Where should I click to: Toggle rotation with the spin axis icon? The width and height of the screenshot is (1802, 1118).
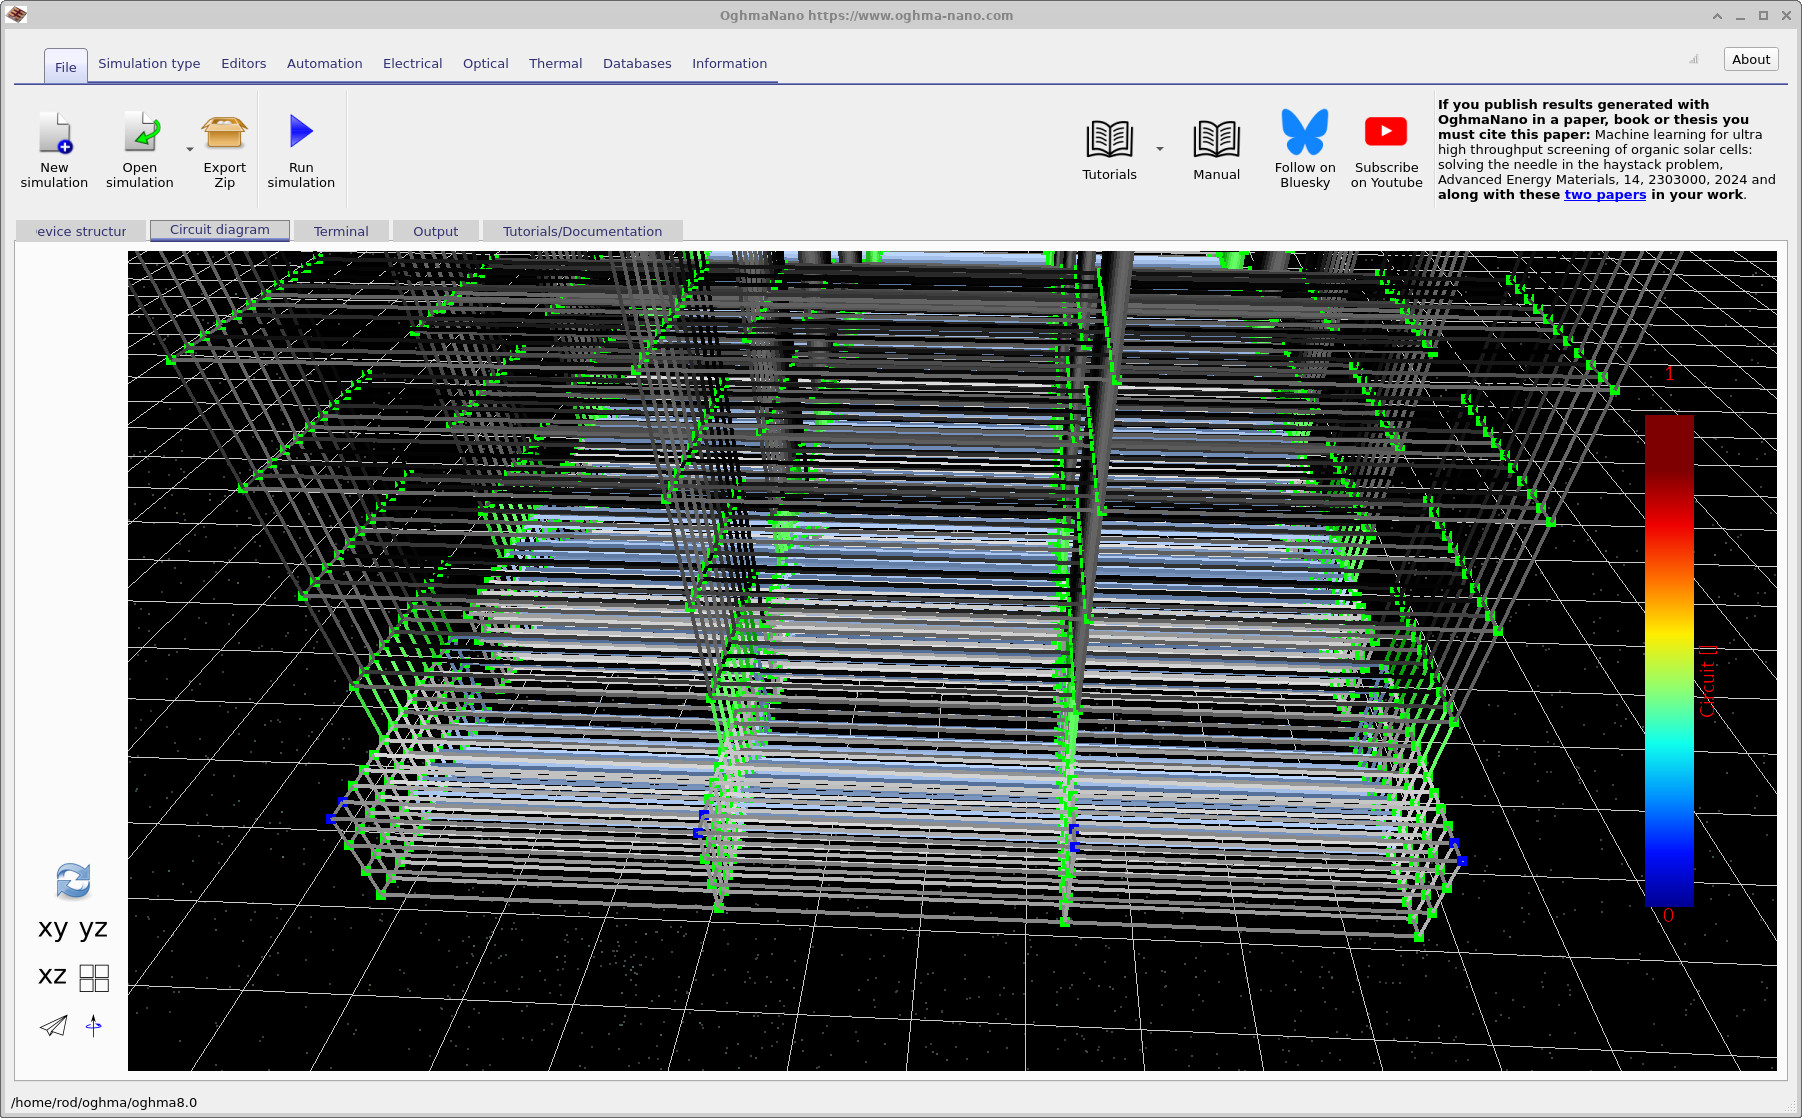93,1026
